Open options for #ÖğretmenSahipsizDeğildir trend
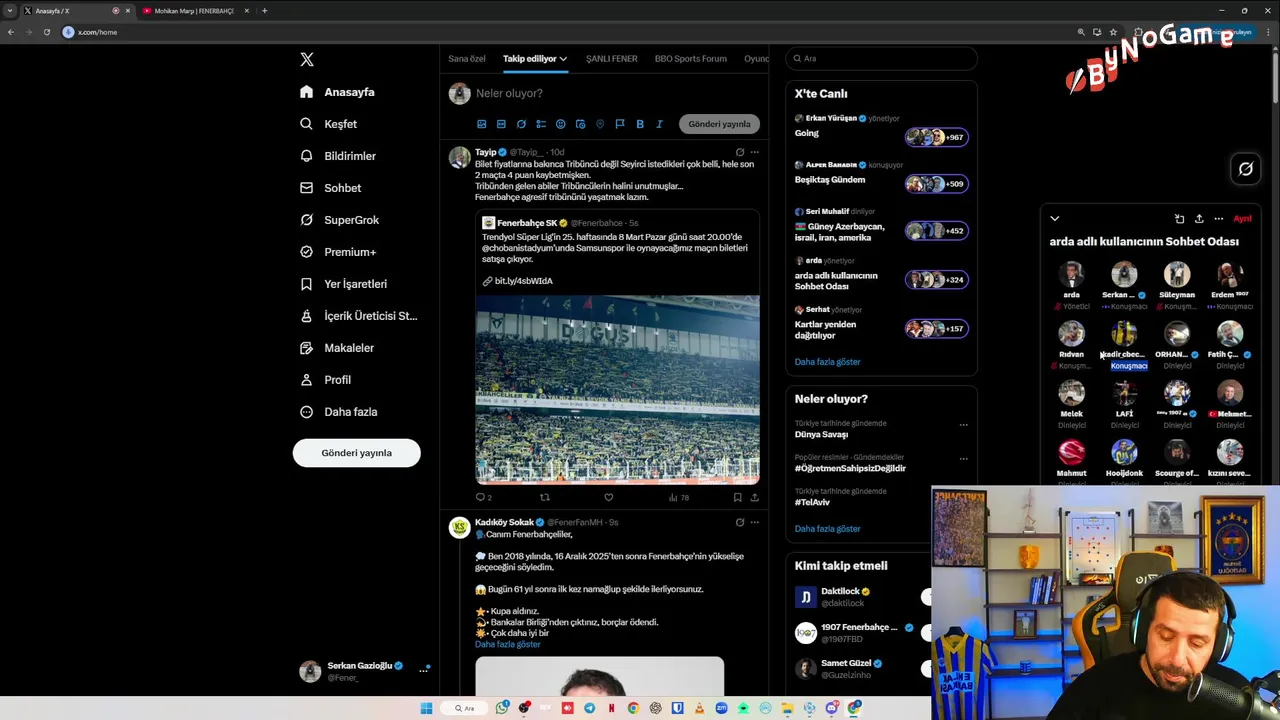Image resolution: width=1280 pixels, height=720 pixels. [x=963, y=459]
